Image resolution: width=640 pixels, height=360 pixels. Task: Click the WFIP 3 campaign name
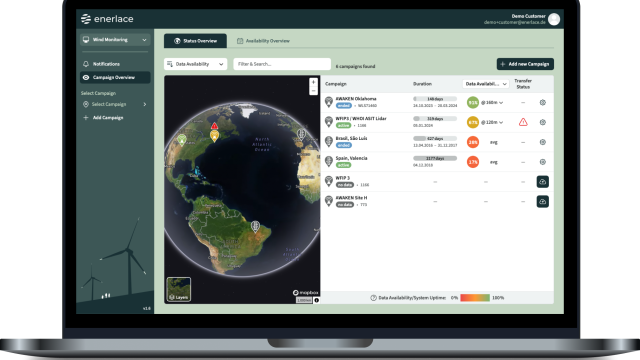tap(342, 178)
